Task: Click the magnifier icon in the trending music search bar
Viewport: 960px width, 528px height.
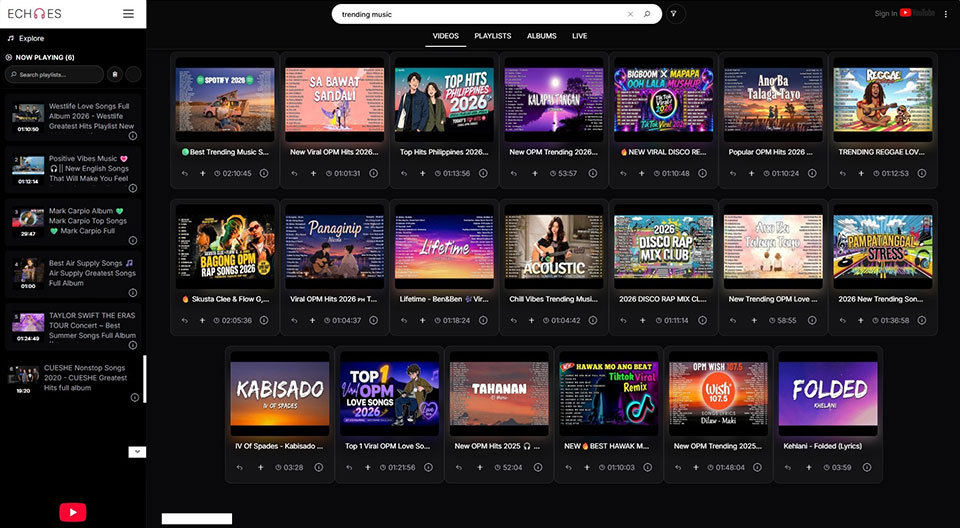Action: [647, 14]
